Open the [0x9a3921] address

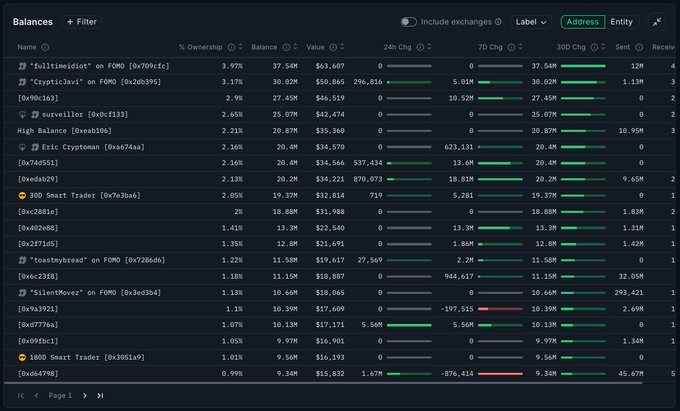(38, 309)
